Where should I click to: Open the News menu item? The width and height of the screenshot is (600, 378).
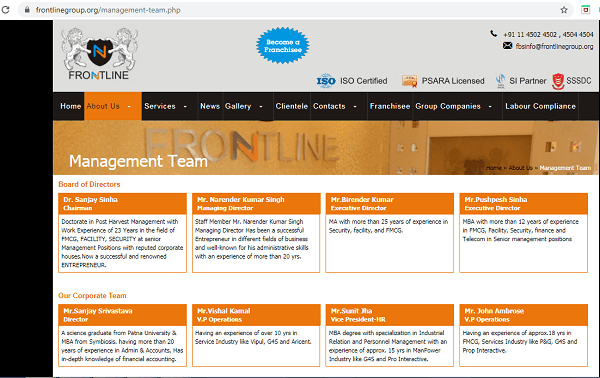coord(210,106)
